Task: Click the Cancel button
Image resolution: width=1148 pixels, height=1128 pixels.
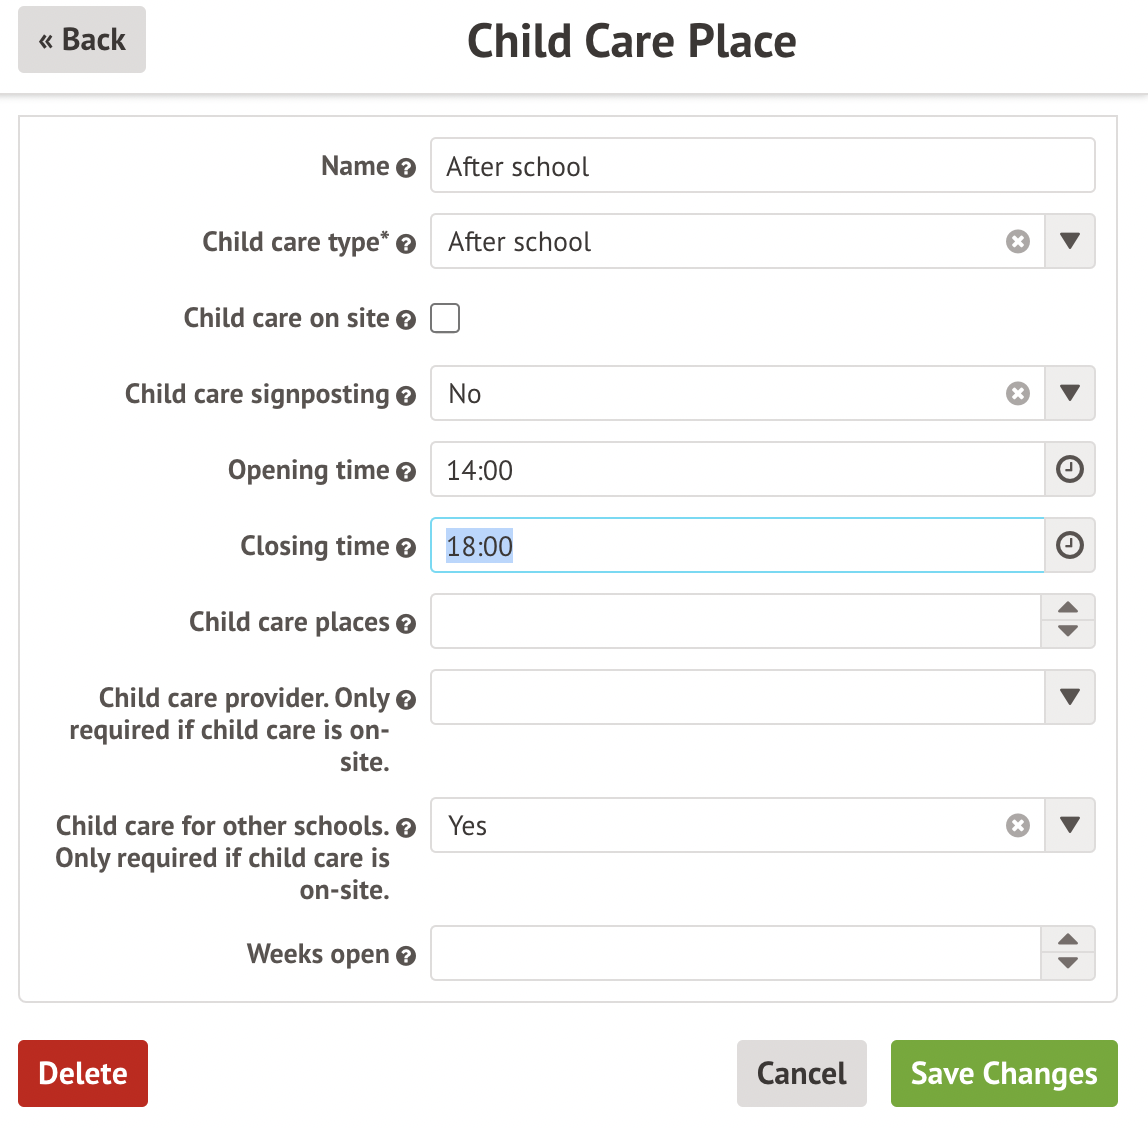Action: (801, 1073)
